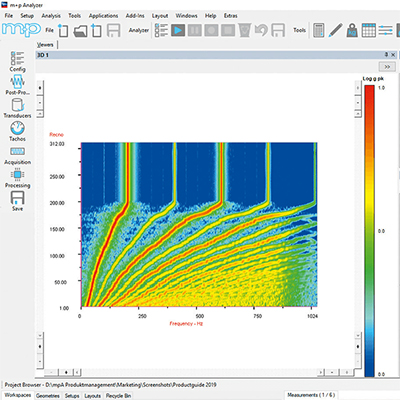
Task: Open the kg weight calibration tool
Action: (x=352, y=30)
